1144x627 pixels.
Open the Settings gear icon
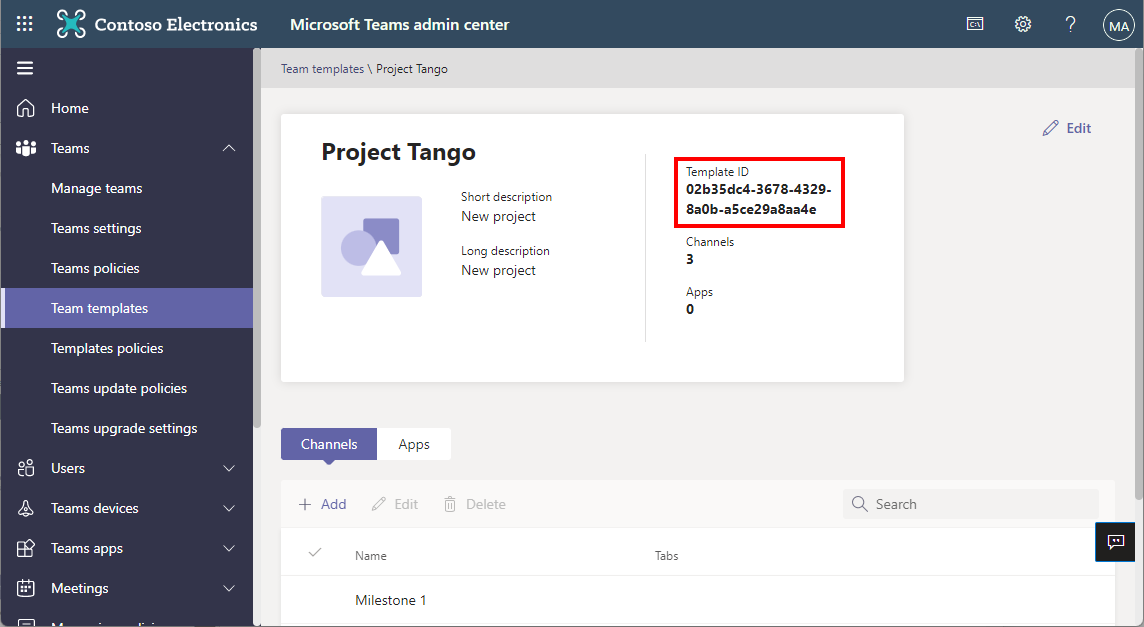[x=1023, y=24]
